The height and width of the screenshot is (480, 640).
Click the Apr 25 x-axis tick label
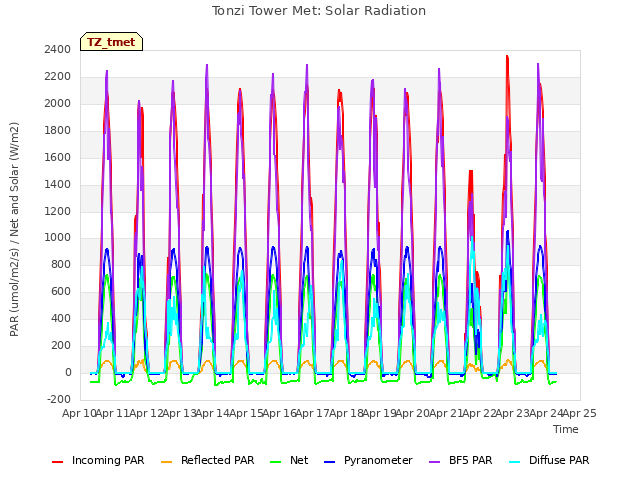click(x=579, y=413)
